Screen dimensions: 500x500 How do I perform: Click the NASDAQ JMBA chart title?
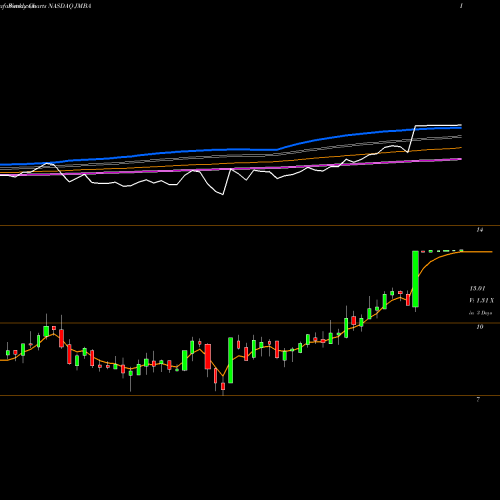pos(70,6)
